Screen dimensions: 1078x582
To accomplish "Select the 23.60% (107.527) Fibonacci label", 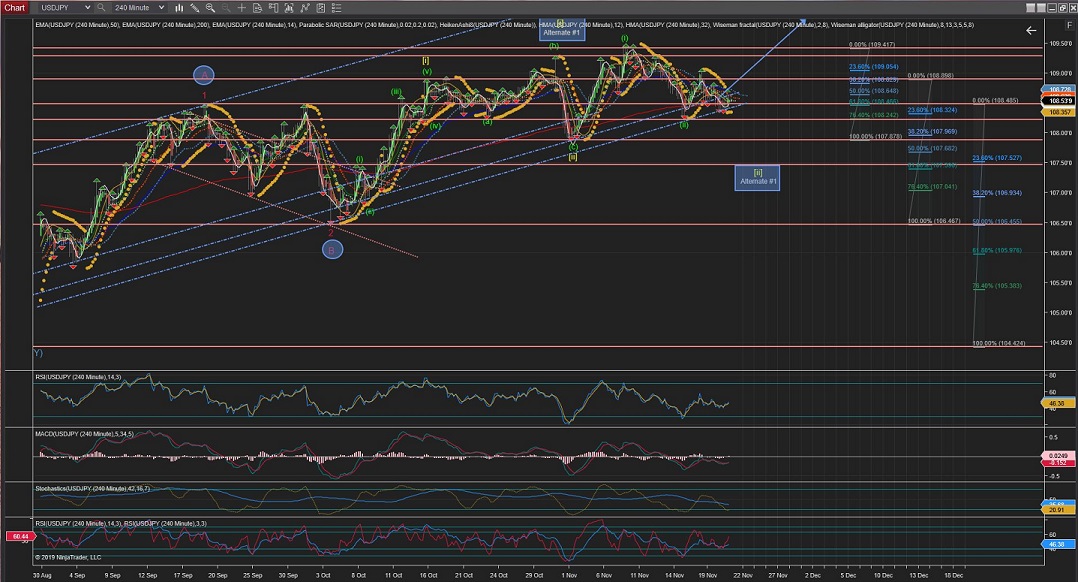I will pos(997,158).
